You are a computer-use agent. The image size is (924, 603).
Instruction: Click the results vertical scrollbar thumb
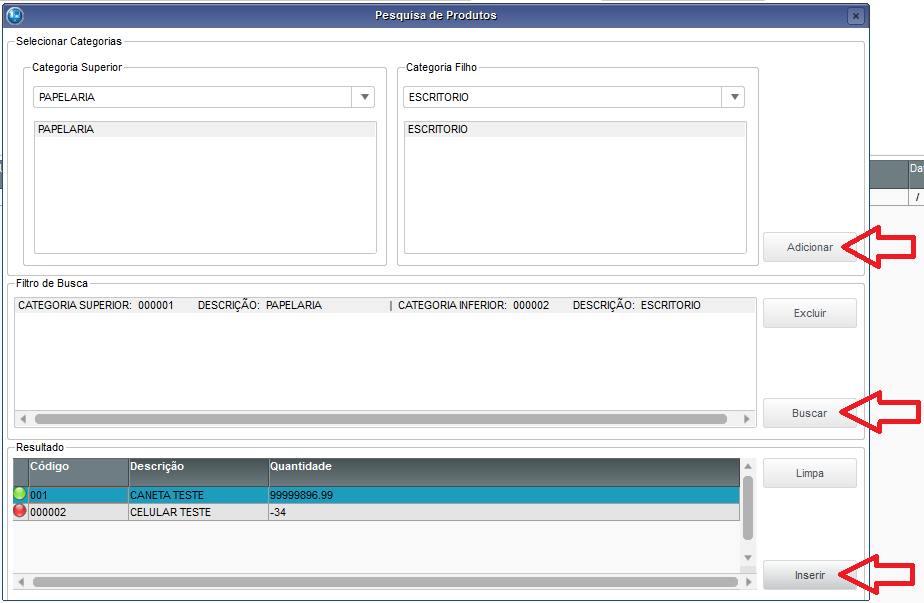click(x=748, y=508)
